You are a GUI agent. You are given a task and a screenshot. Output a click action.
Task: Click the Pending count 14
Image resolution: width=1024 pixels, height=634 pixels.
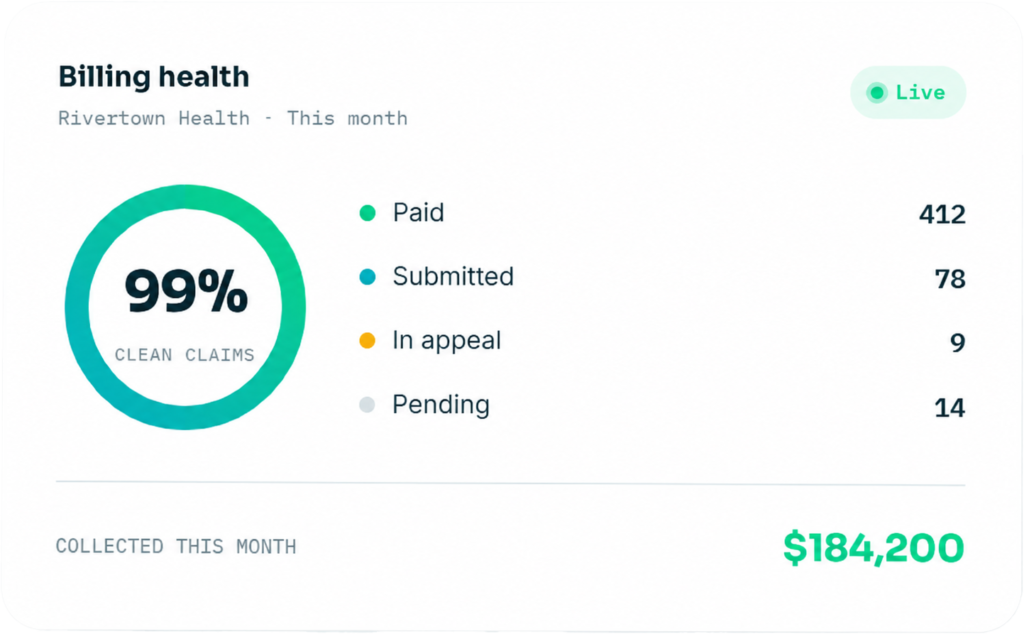click(x=950, y=407)
